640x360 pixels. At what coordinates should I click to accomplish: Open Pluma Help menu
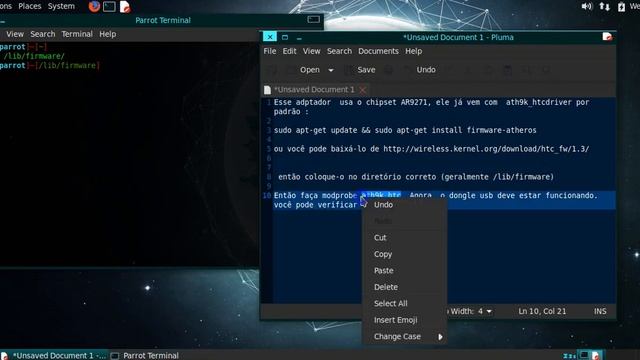(413, 51)
